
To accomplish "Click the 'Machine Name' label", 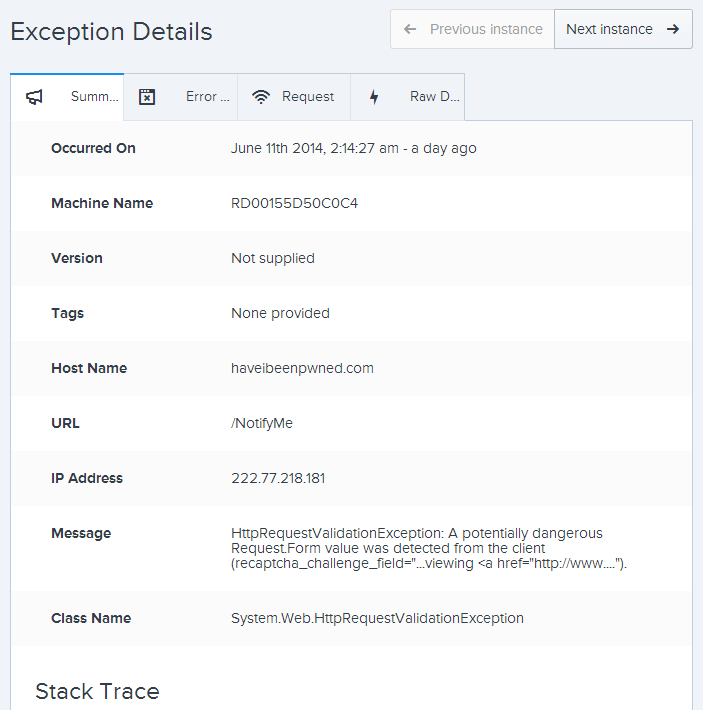I will click(x=102, y=203).
